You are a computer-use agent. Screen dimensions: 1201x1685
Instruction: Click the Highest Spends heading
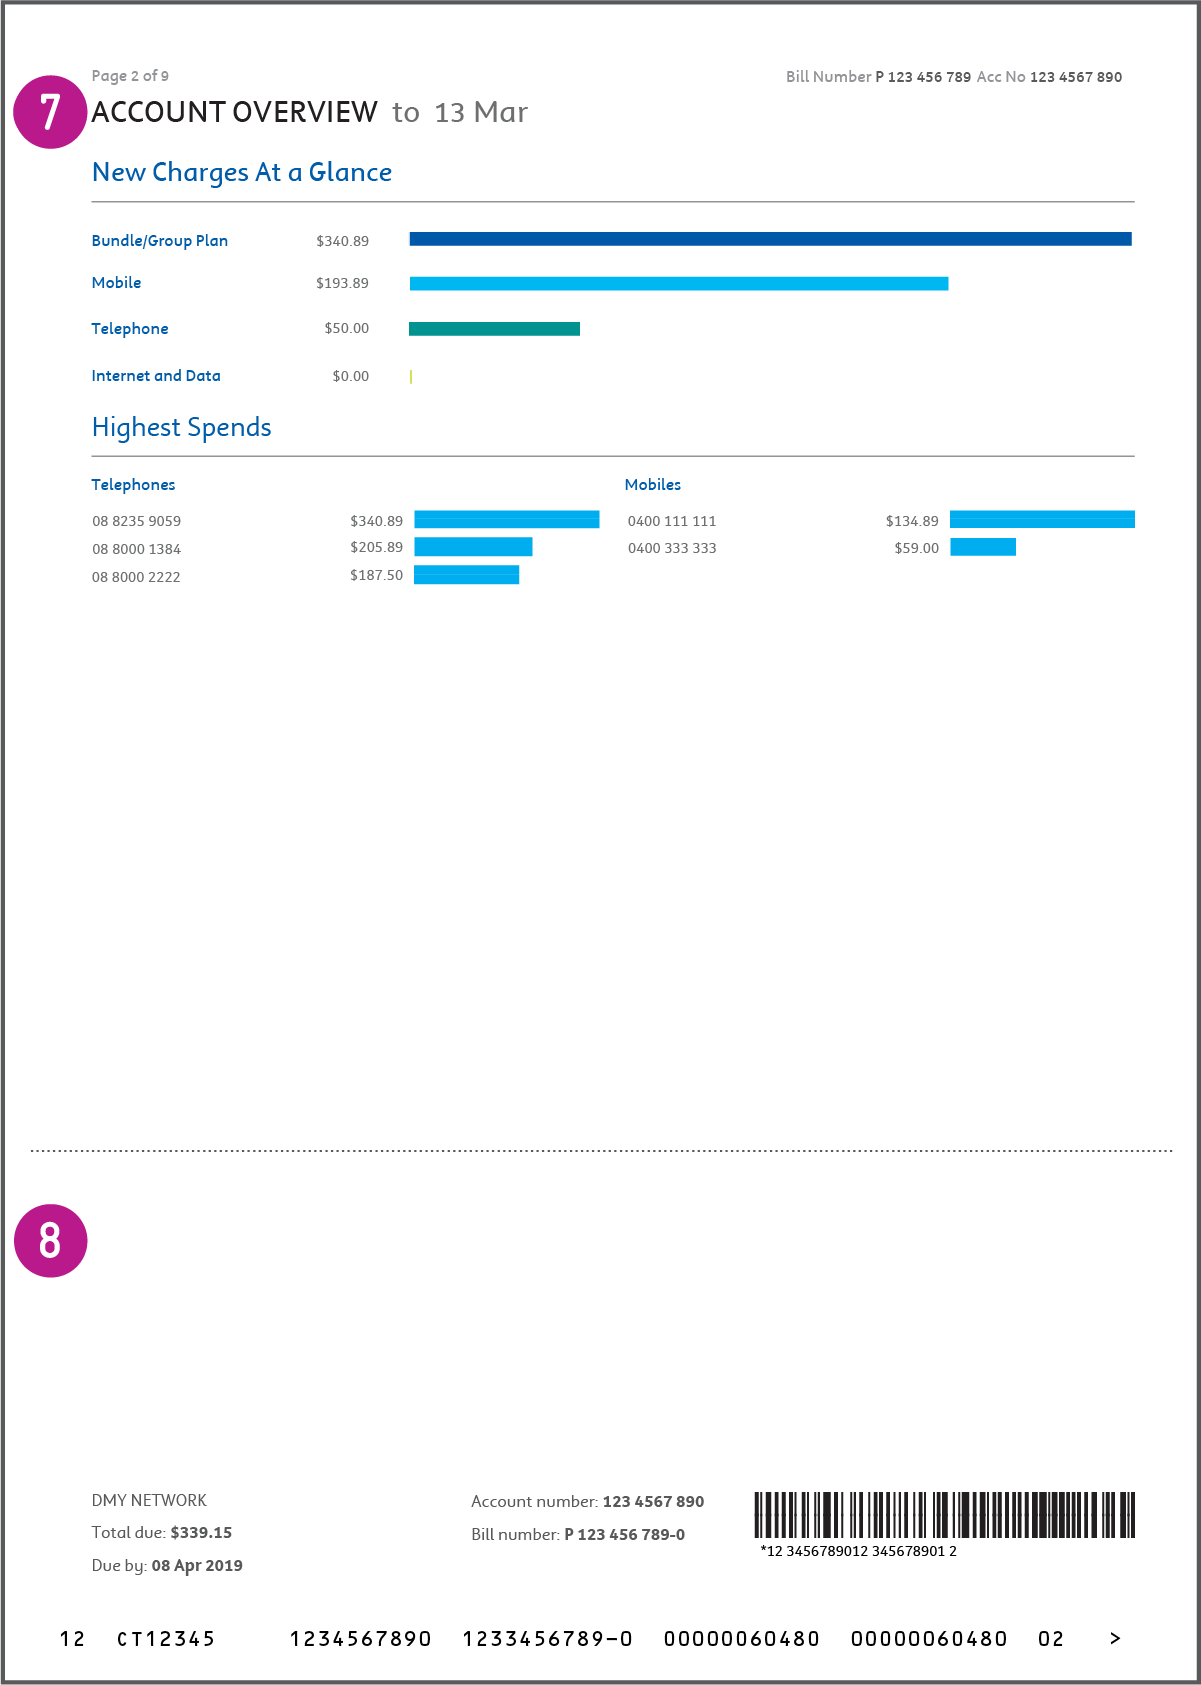181,428
